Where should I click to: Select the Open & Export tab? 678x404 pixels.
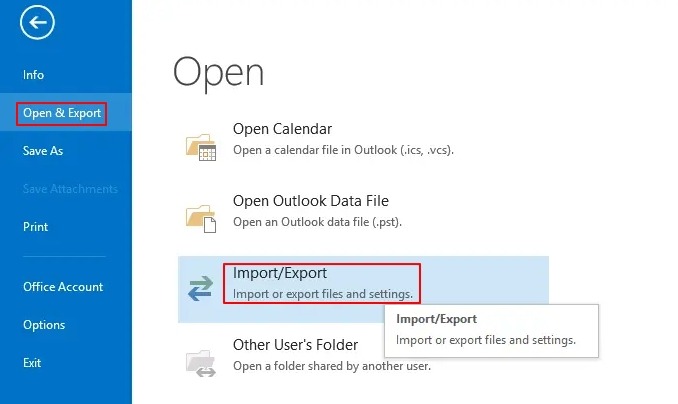pyautogui.click(x=62, y=113)
